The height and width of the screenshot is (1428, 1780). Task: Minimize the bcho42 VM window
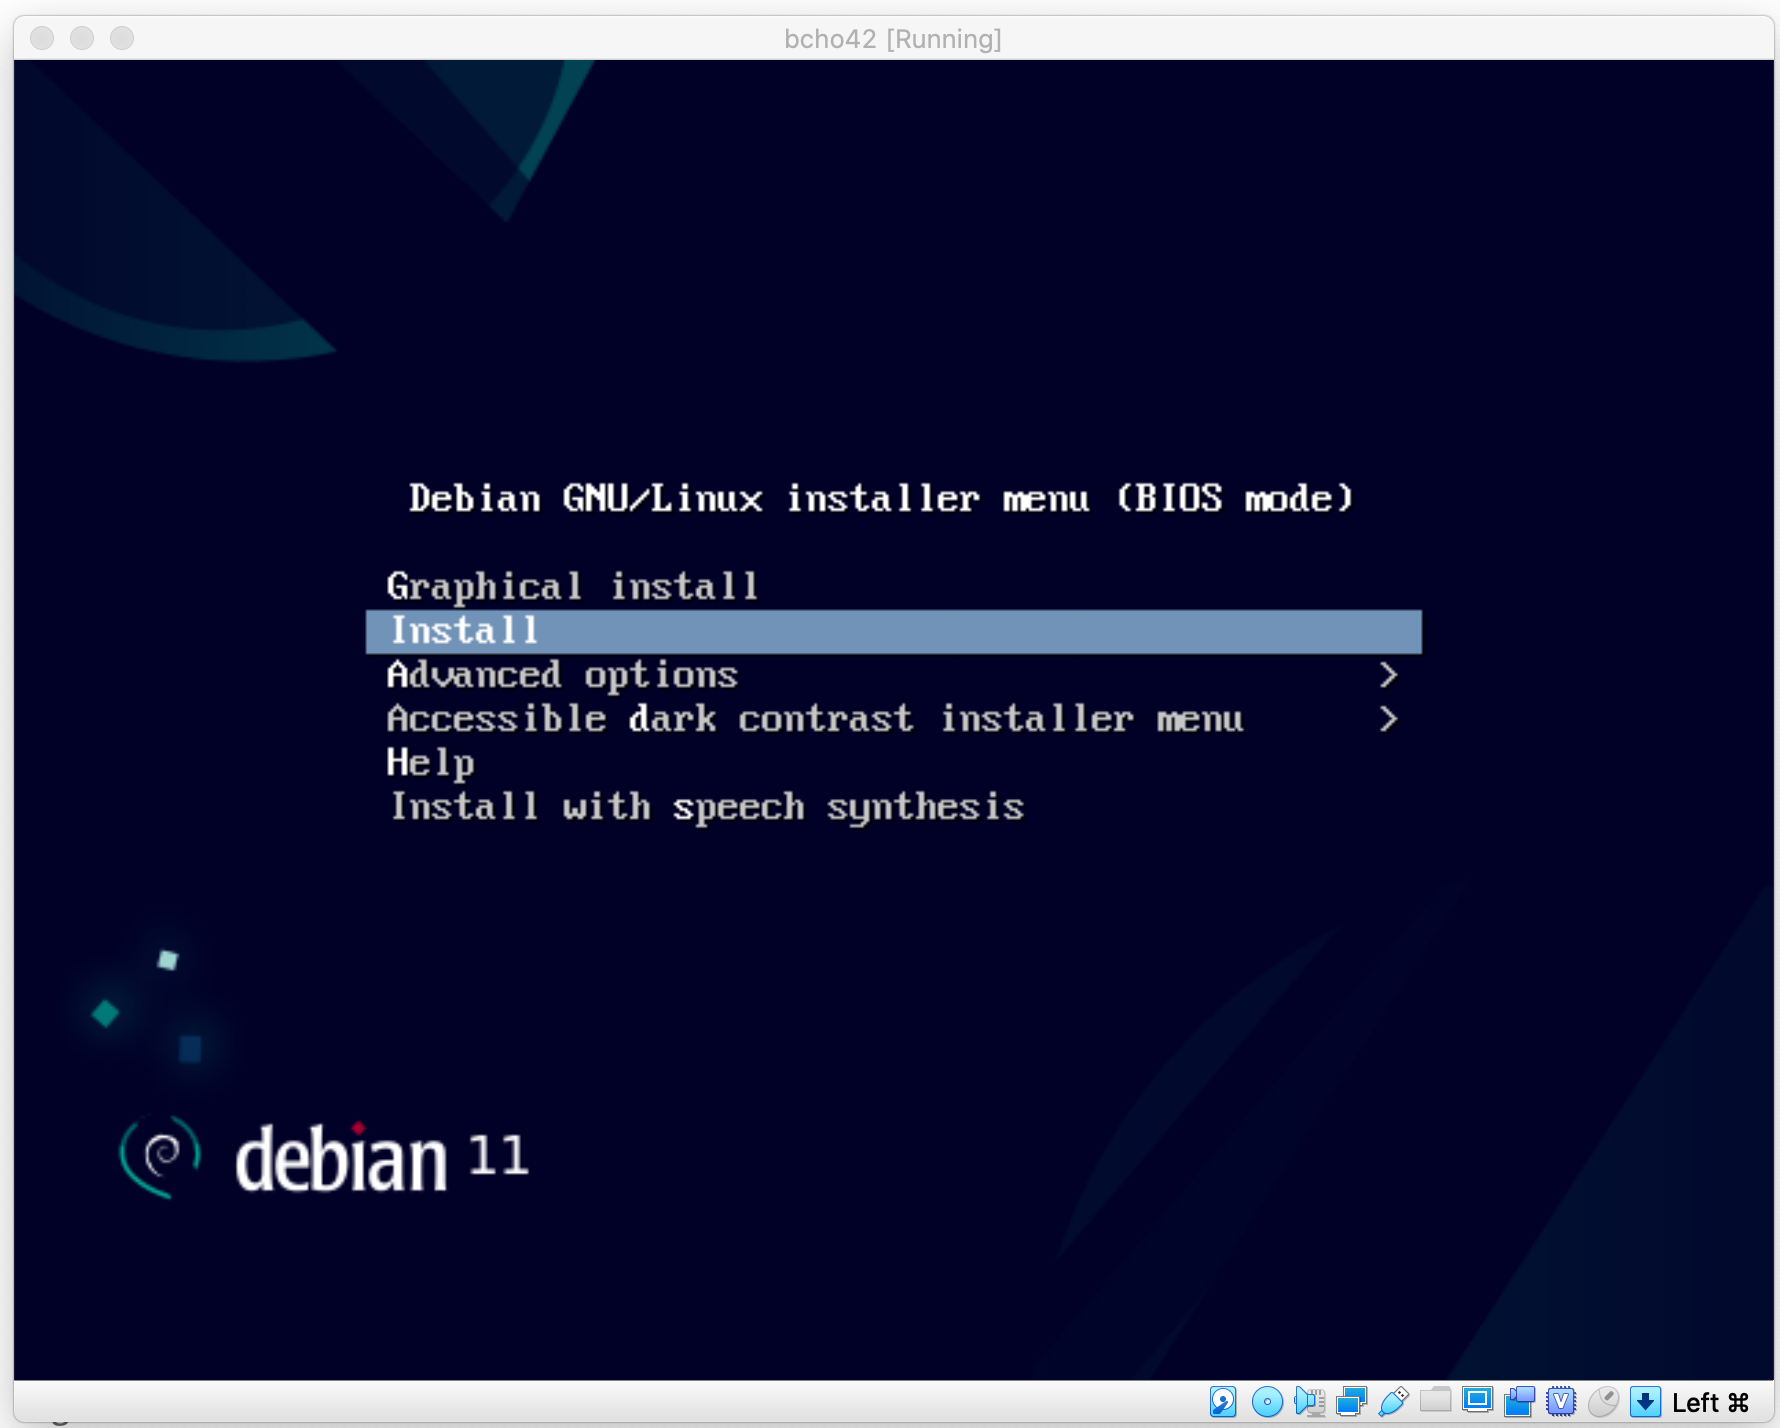[x=82, y=38]
